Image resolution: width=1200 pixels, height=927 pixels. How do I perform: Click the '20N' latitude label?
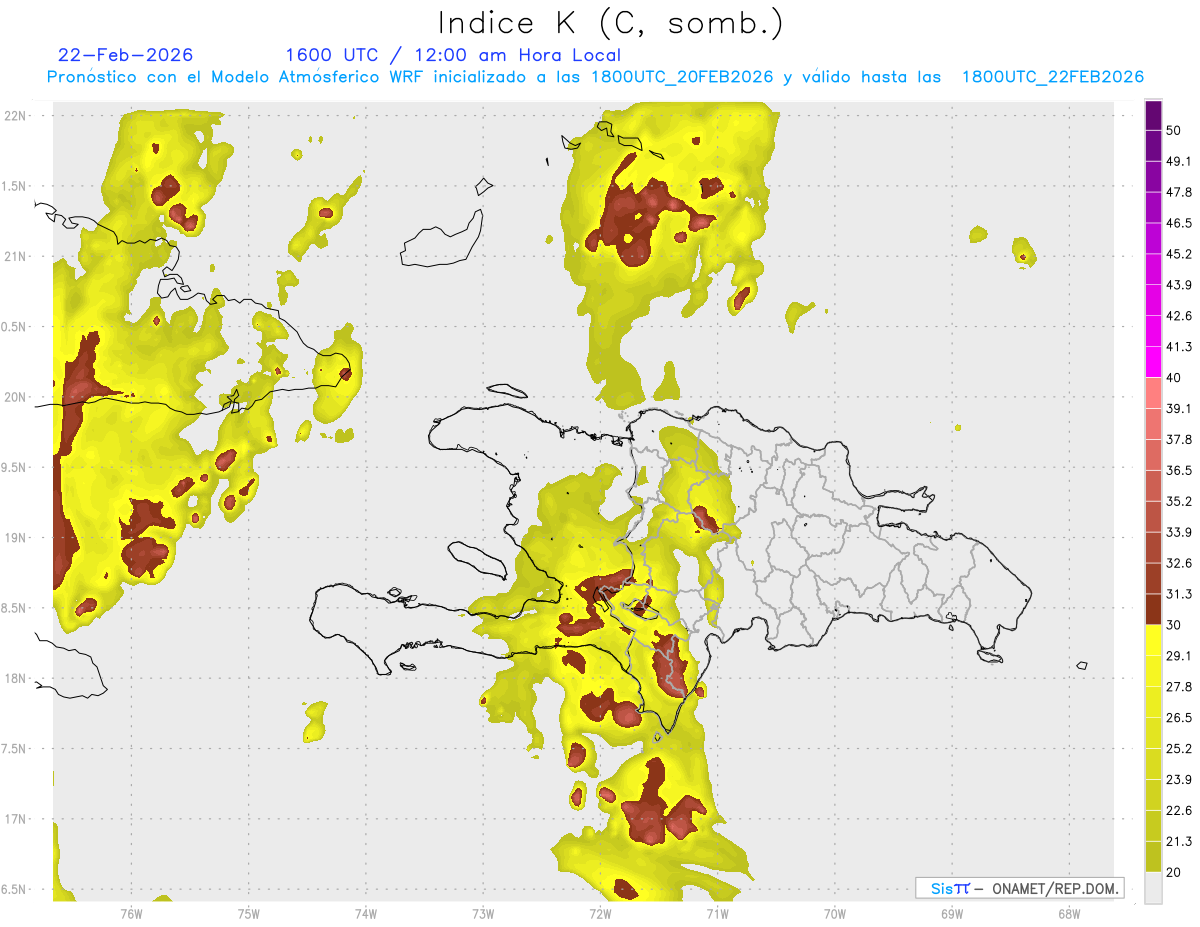16,397
